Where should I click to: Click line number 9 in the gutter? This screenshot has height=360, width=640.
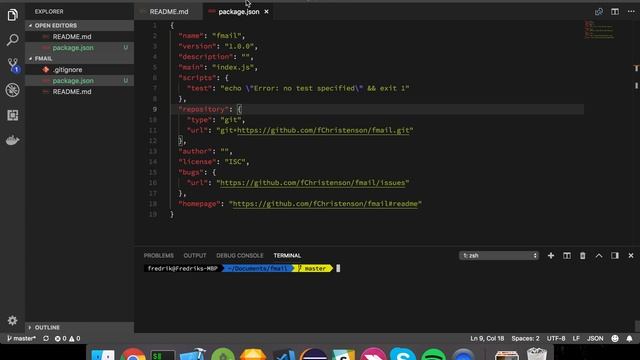(x=154, y=109)
